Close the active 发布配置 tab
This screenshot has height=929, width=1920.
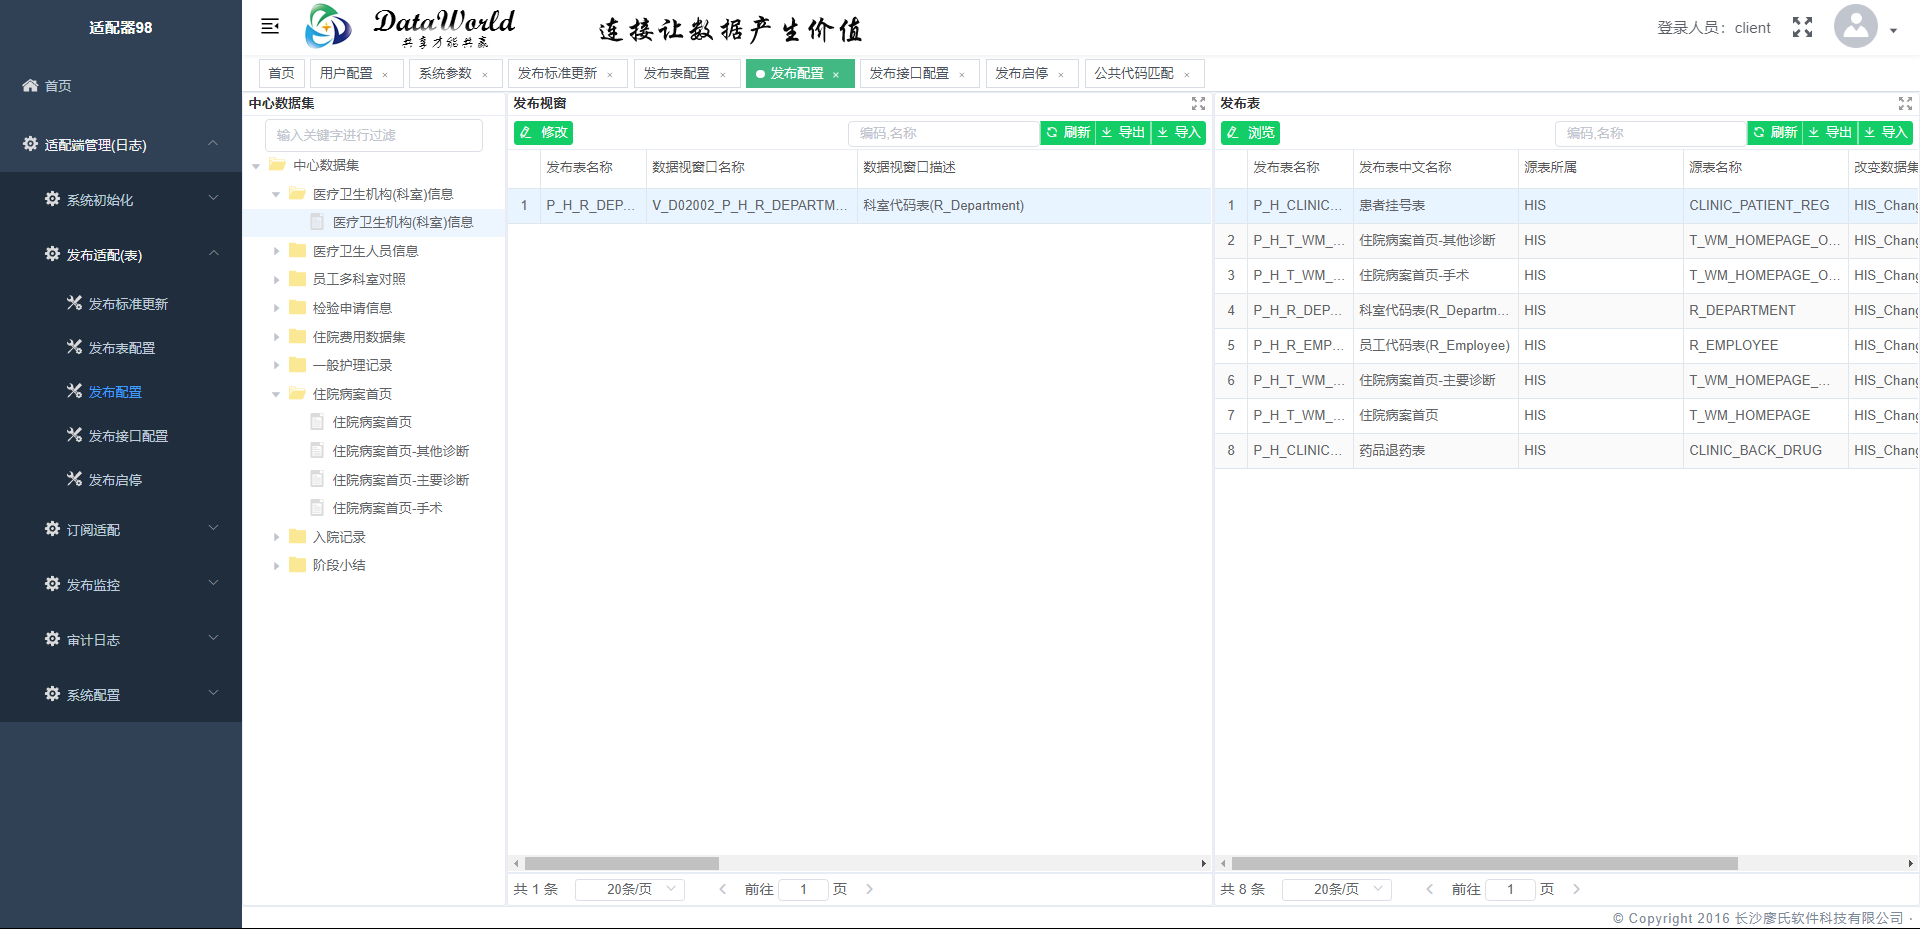click(836, 75)
